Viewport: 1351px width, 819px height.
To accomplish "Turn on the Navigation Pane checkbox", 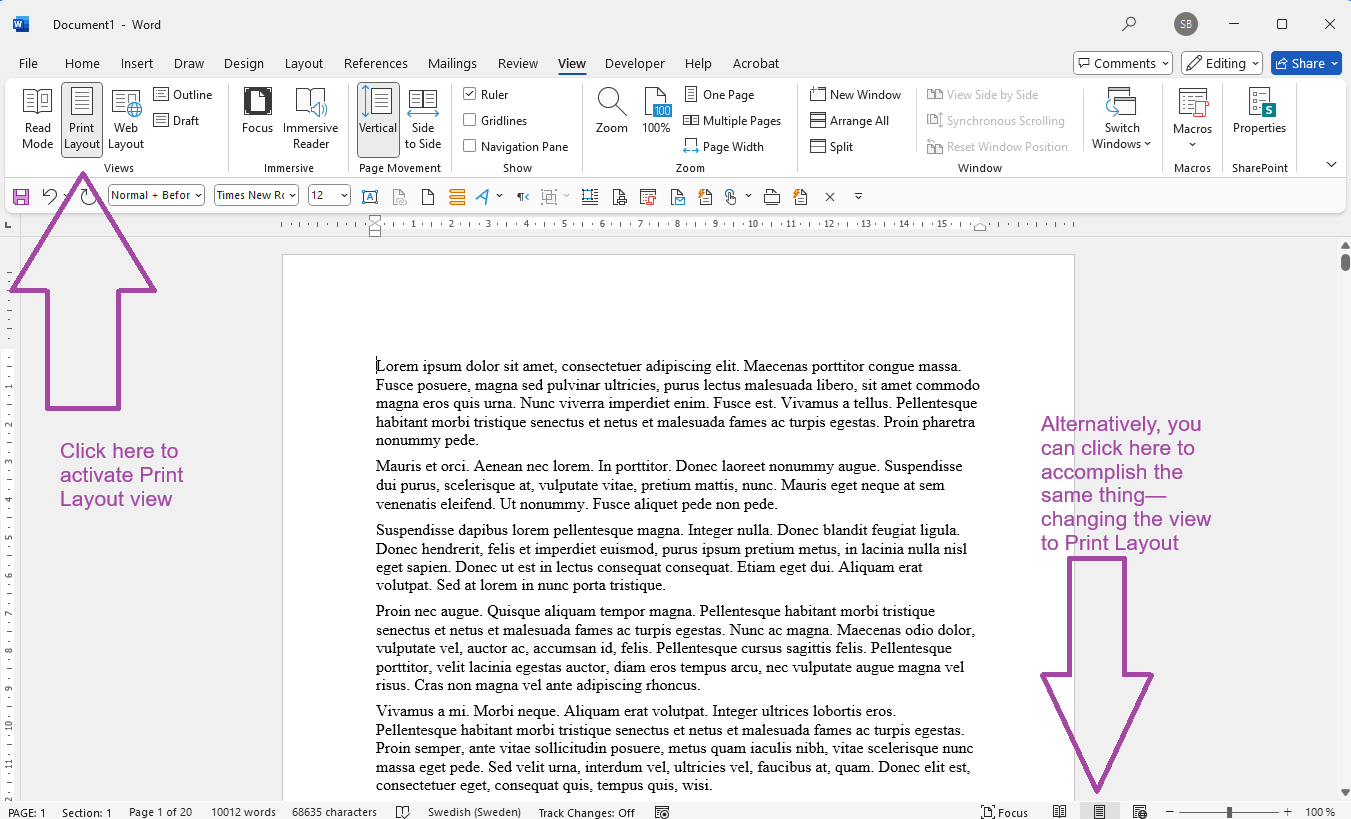I will point(470,147).
